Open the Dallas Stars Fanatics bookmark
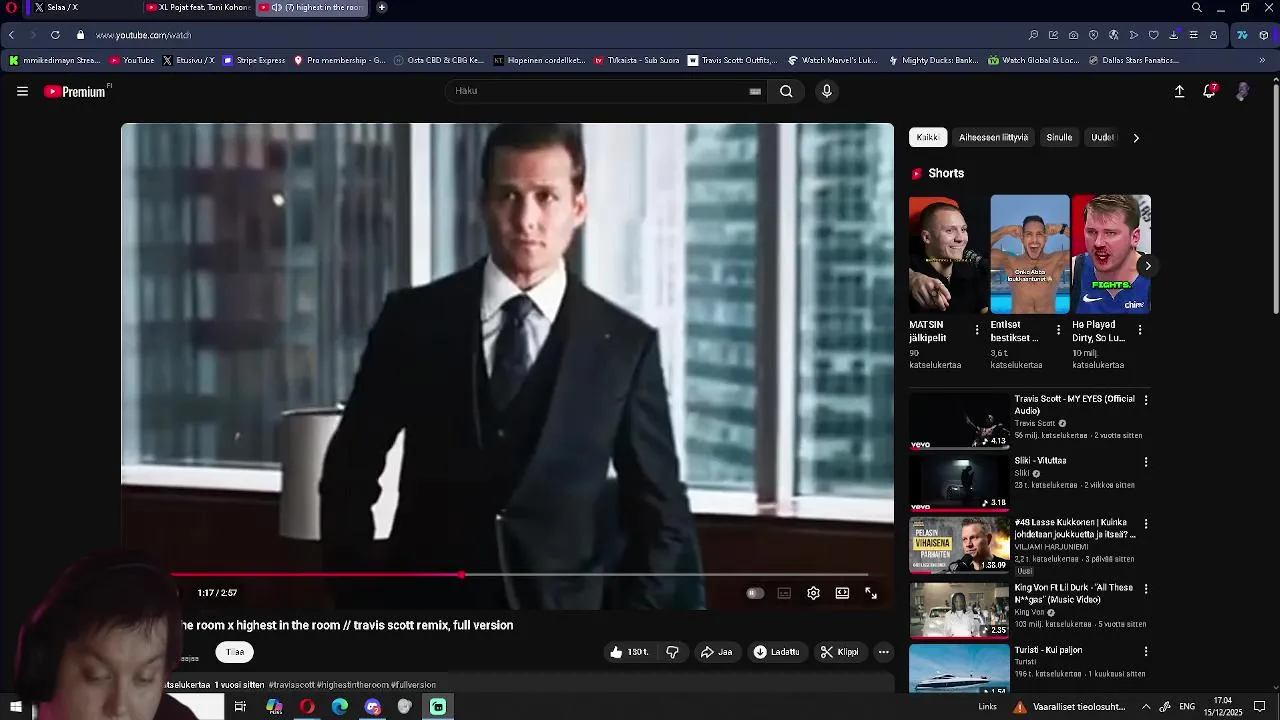The height and width of the screenshot is (720, 1280). point(1132,60)
